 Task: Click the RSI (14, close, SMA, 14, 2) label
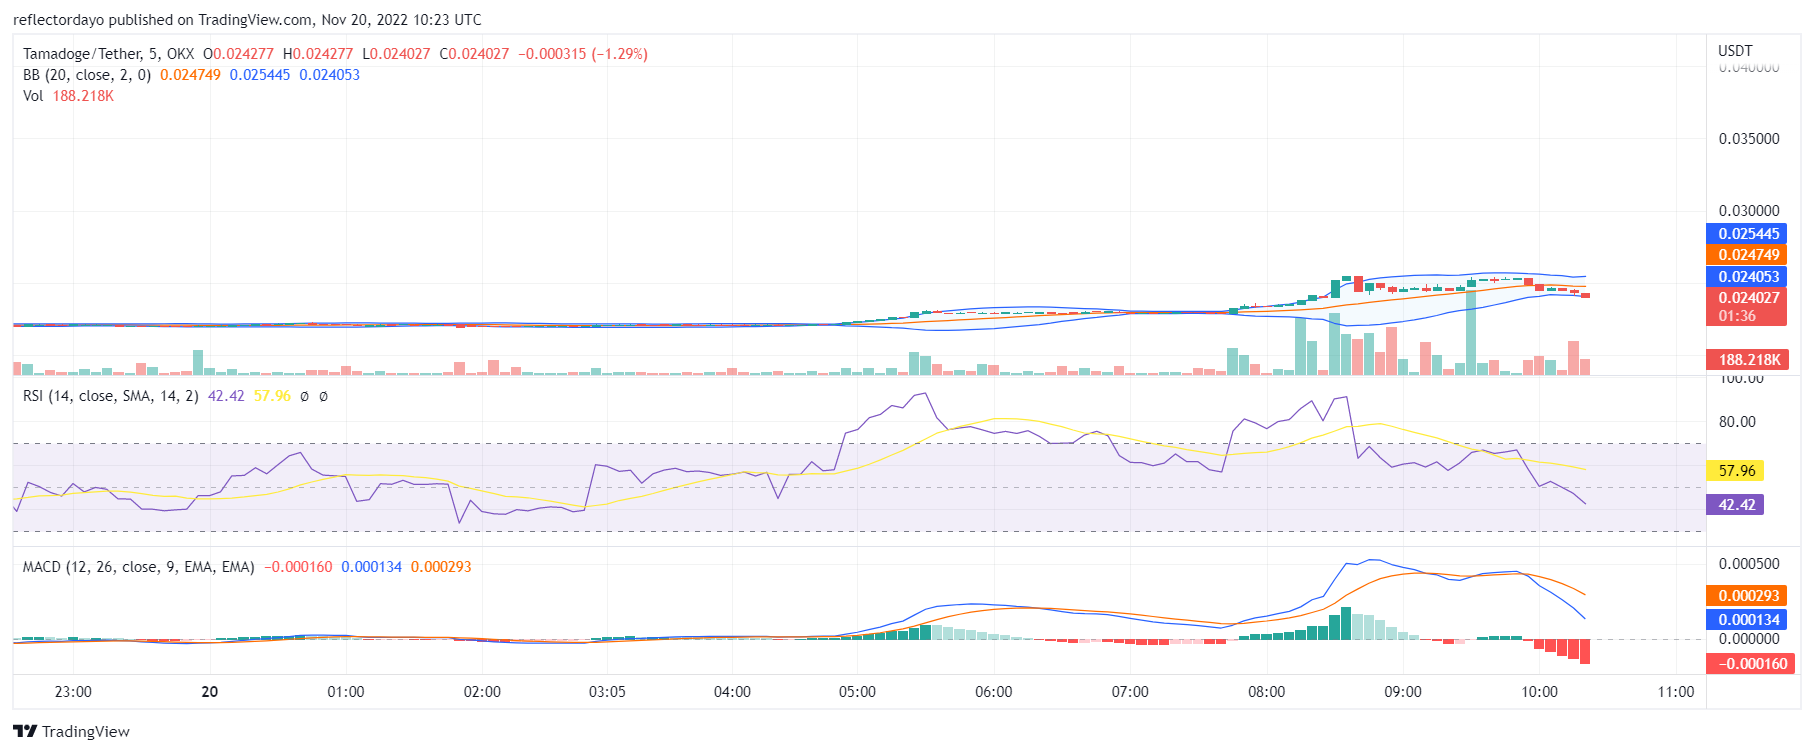(x=111, y=396)
